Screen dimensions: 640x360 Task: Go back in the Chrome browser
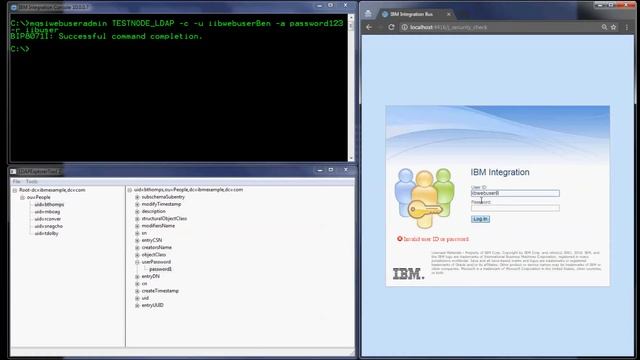tap(369, 27)
